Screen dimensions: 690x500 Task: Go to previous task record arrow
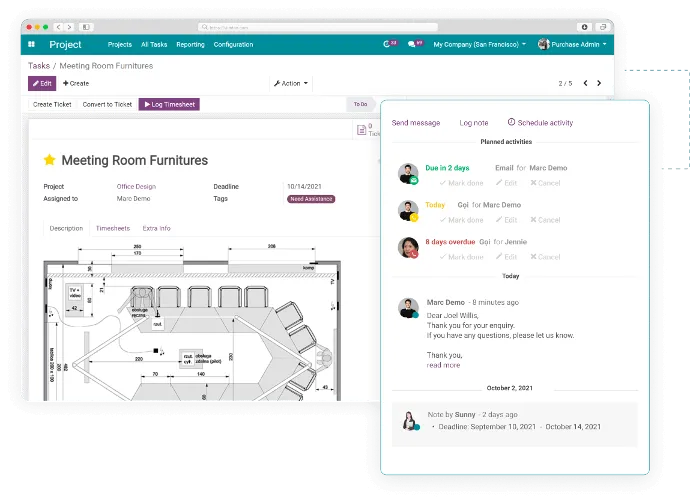585,83
